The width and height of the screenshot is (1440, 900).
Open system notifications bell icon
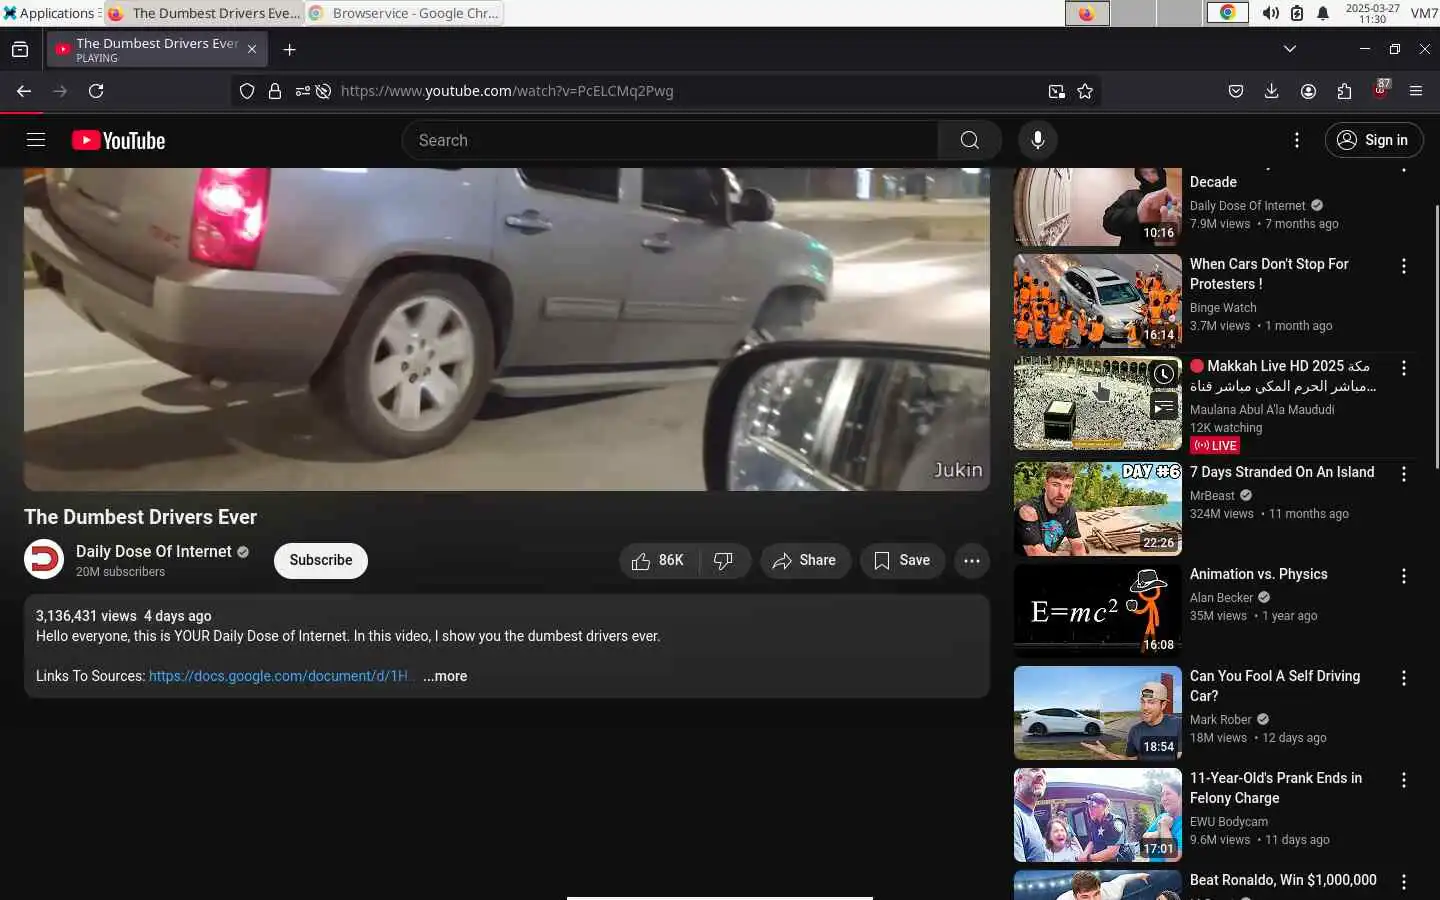1323,13
